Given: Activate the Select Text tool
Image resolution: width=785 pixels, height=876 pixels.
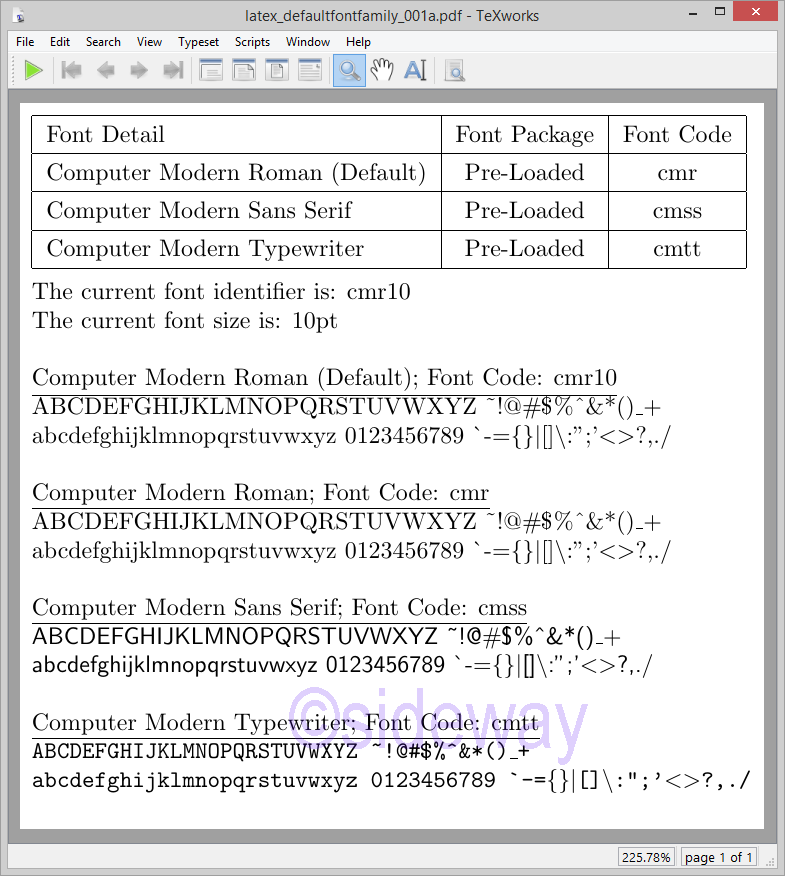Looking at the screenshot, I should tap(415, 71).
